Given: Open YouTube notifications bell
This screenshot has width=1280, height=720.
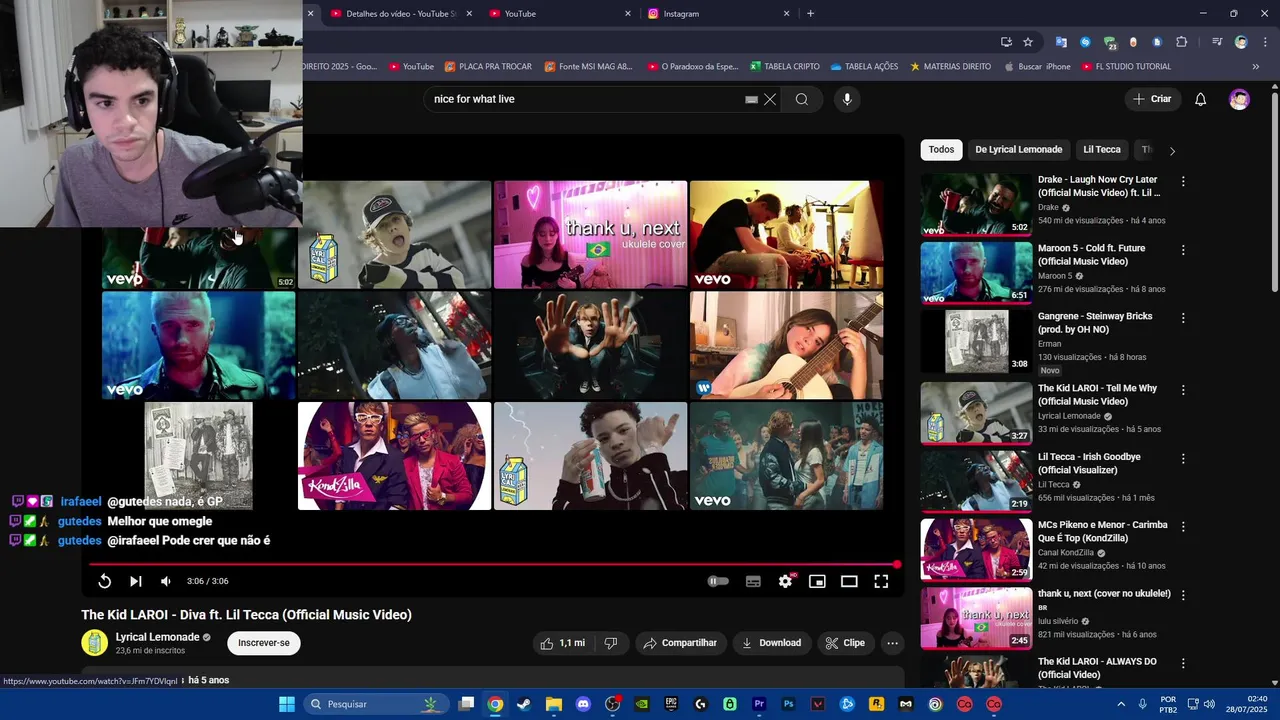Looking at the screenshot, I should coord(1201,99).
